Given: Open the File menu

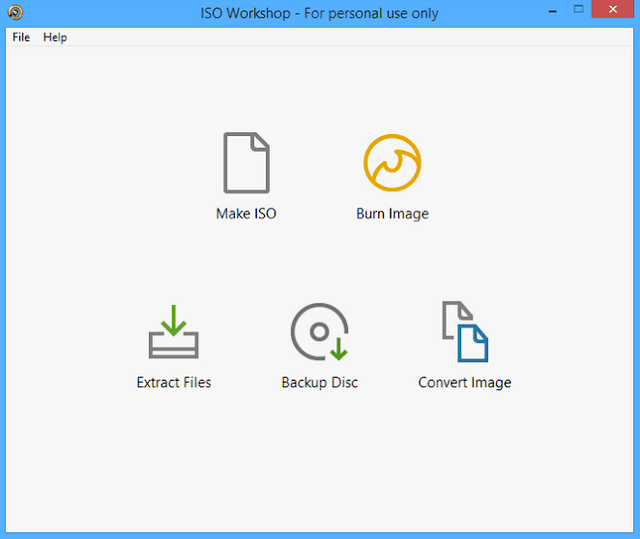Looking at the screenshot, I should pyautogui.click(x=21, y=37).
